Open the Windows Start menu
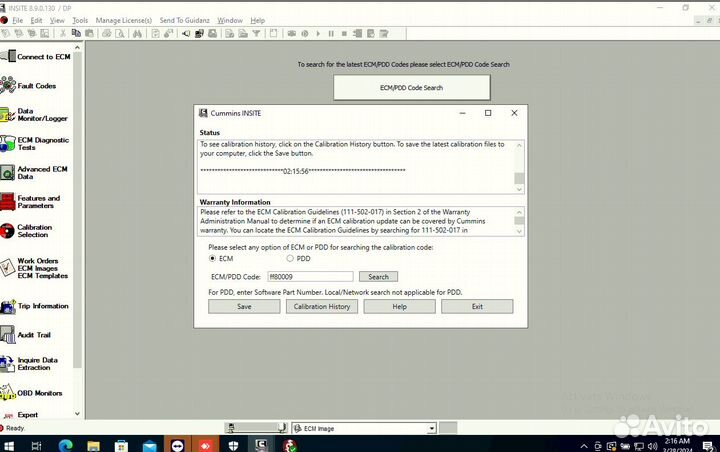The width and height of the screenshot is (720, 452). (x=9, y=446)
